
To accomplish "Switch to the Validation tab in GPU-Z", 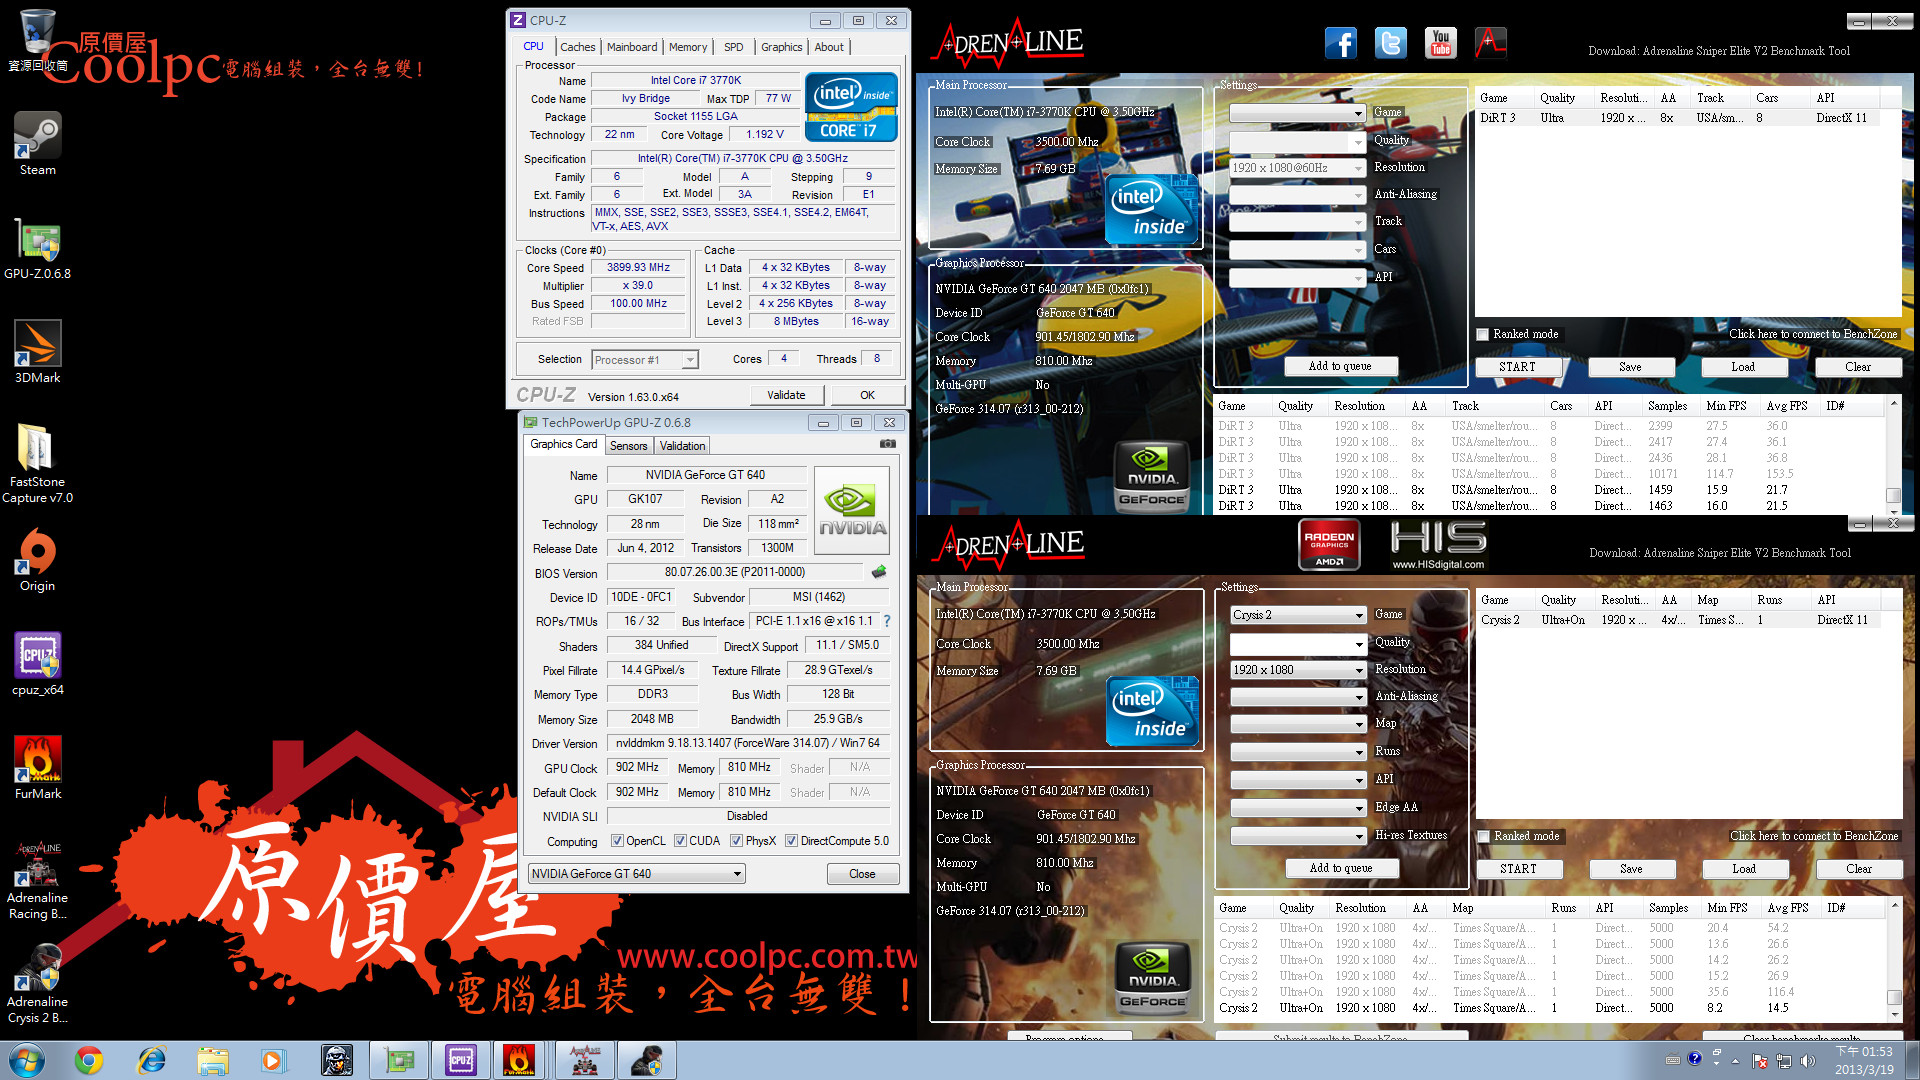I will coord(683,446).
